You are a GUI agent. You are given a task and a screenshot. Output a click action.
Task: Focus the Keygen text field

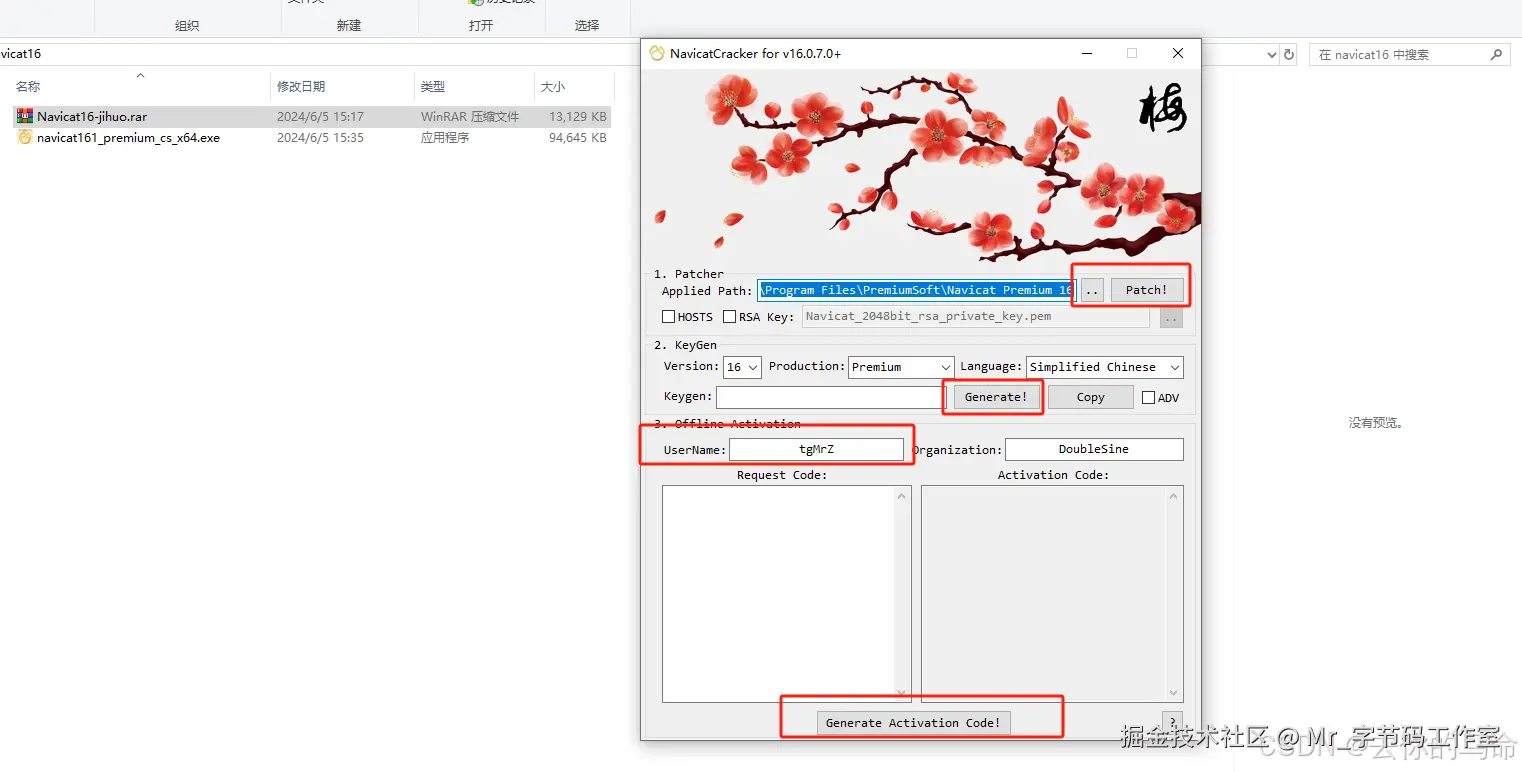(830, 397)
